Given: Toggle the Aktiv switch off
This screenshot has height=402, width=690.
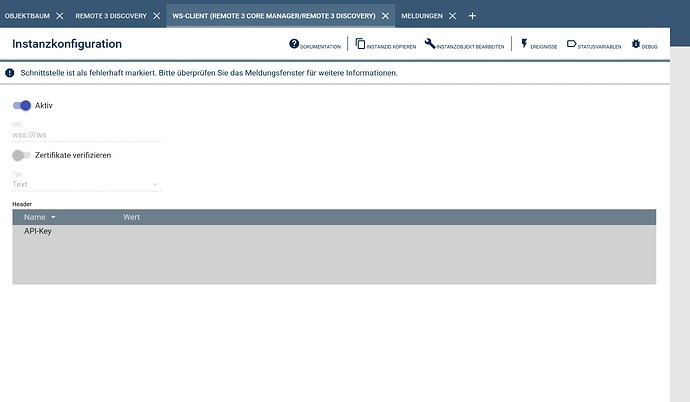Looking at the screenshot, I should pos(21,105).
